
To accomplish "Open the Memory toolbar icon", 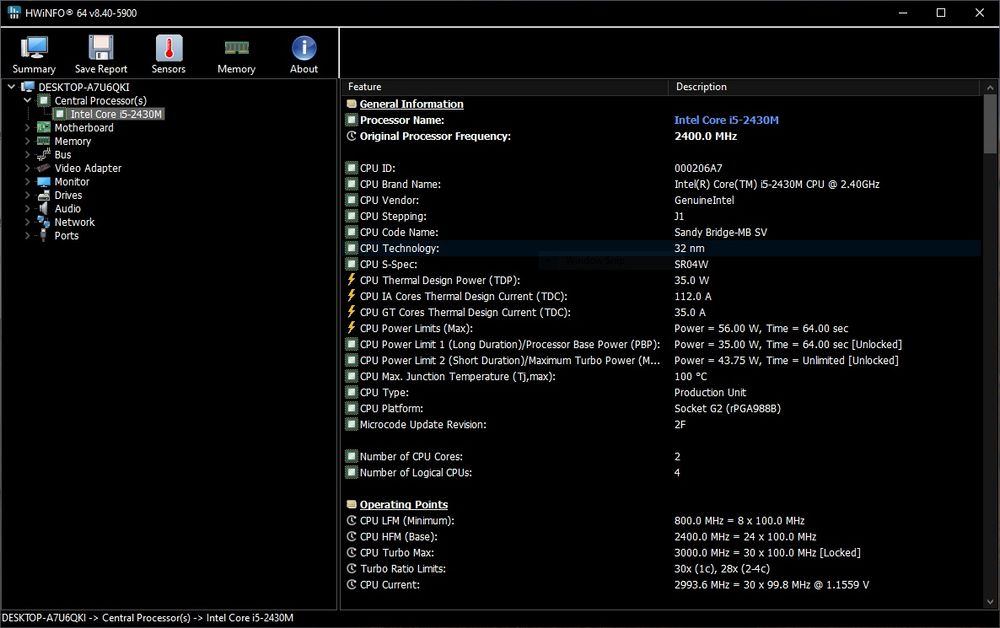I will click(x=236, y=48).
